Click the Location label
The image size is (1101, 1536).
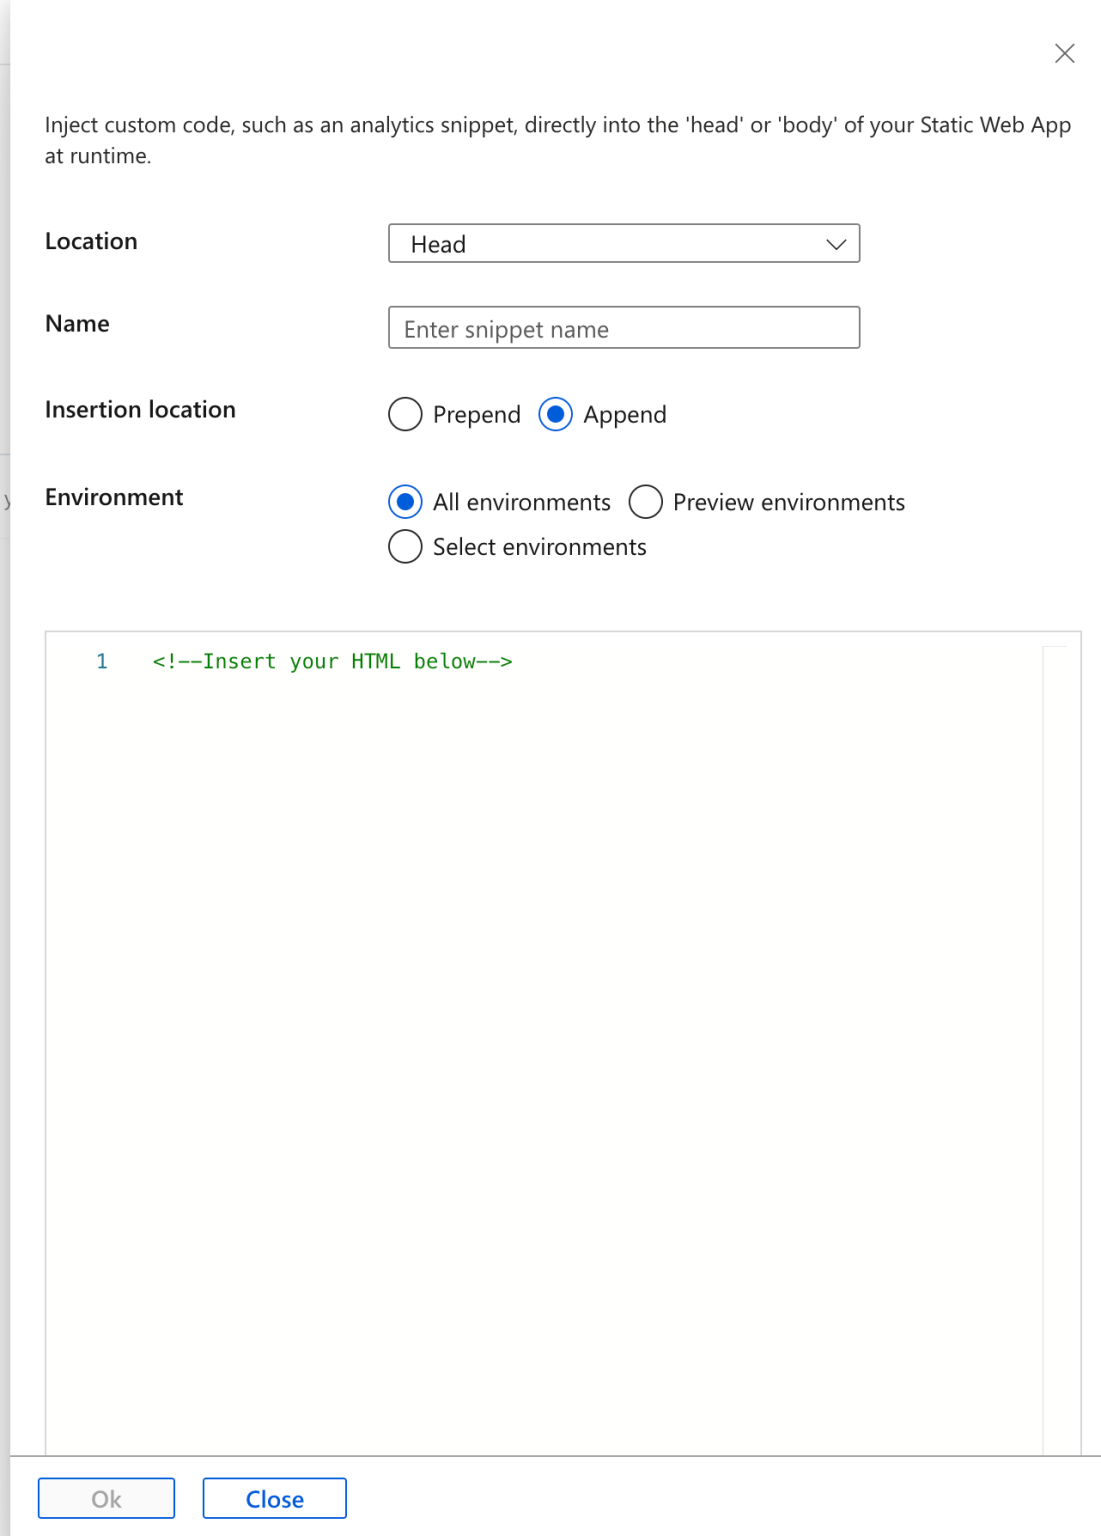pos(91,241)
